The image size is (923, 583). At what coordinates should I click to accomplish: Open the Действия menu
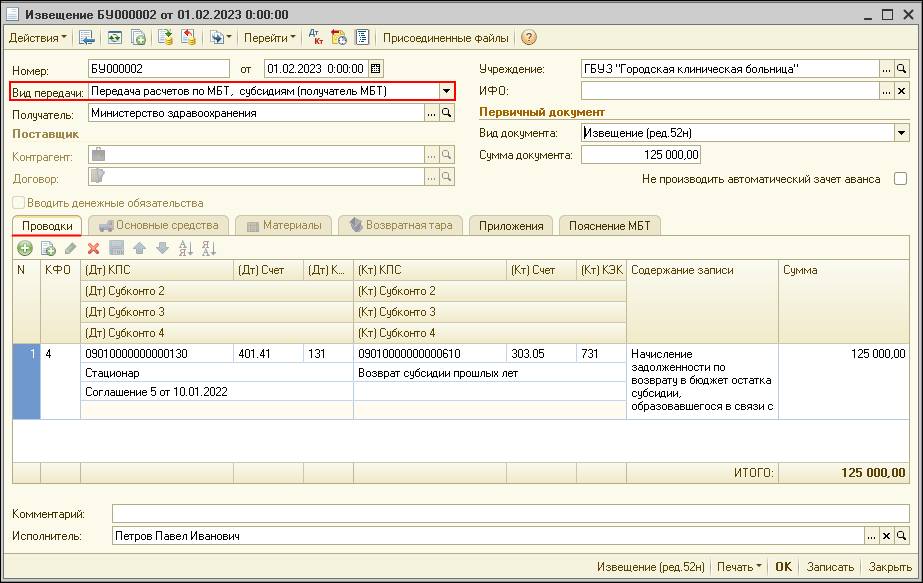point(38,38)
